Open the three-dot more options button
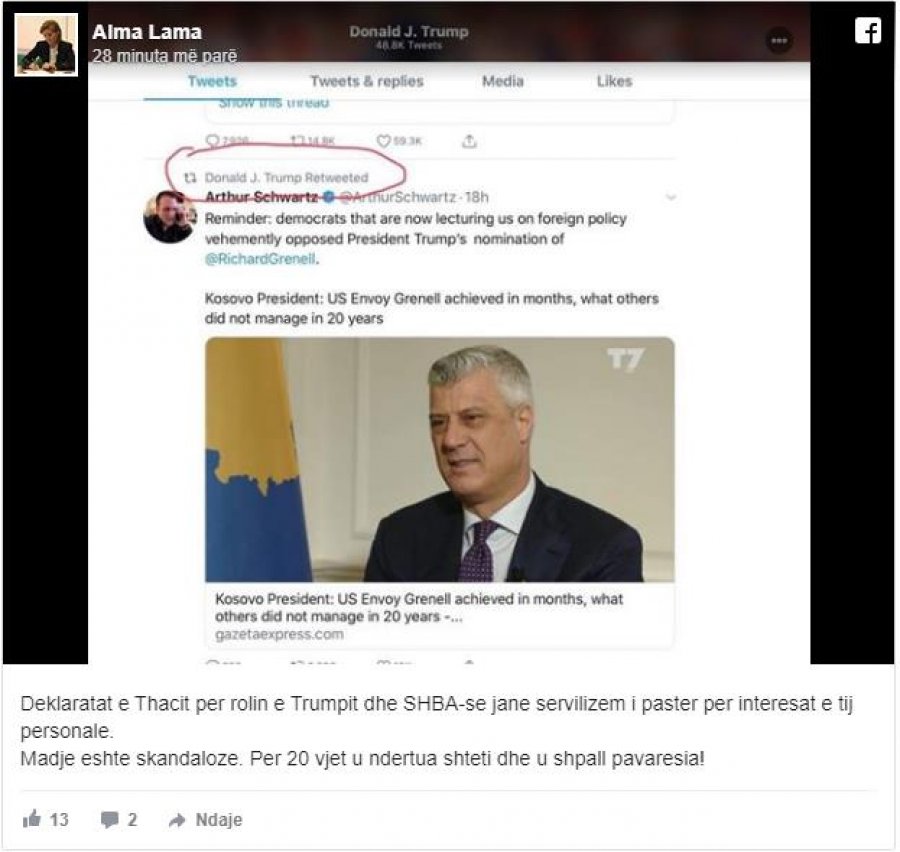The width and height of the screenshot is (900, 852). click(779, 41)
